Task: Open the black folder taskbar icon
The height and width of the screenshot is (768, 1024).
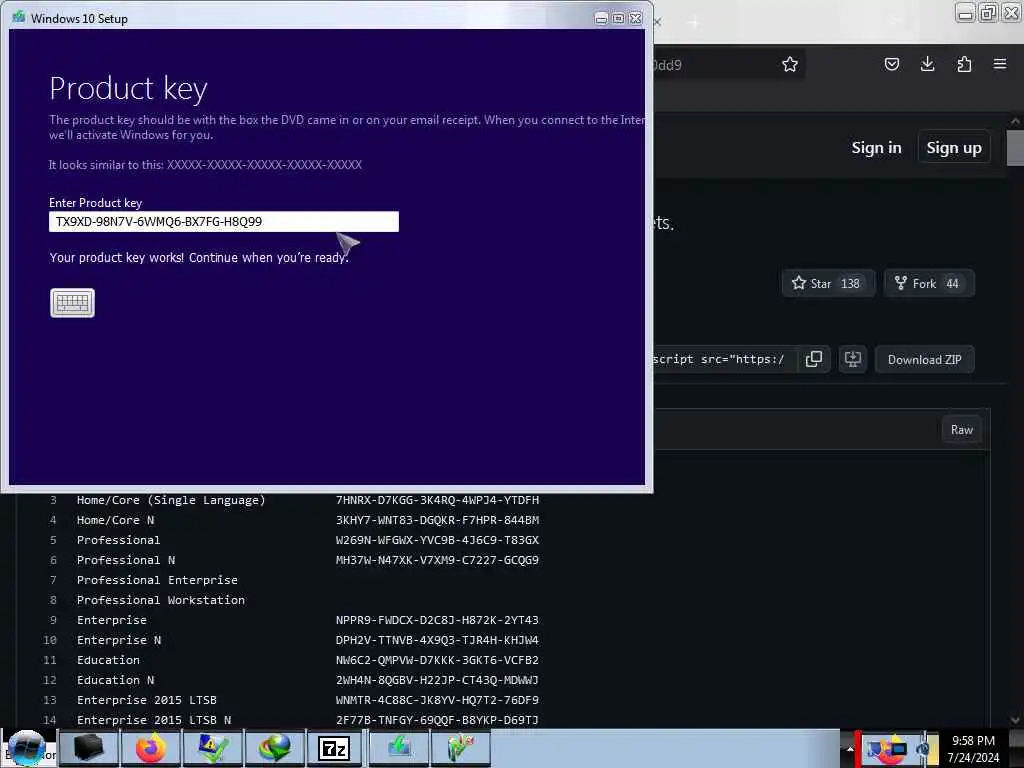Action: (x=89, y=748)
